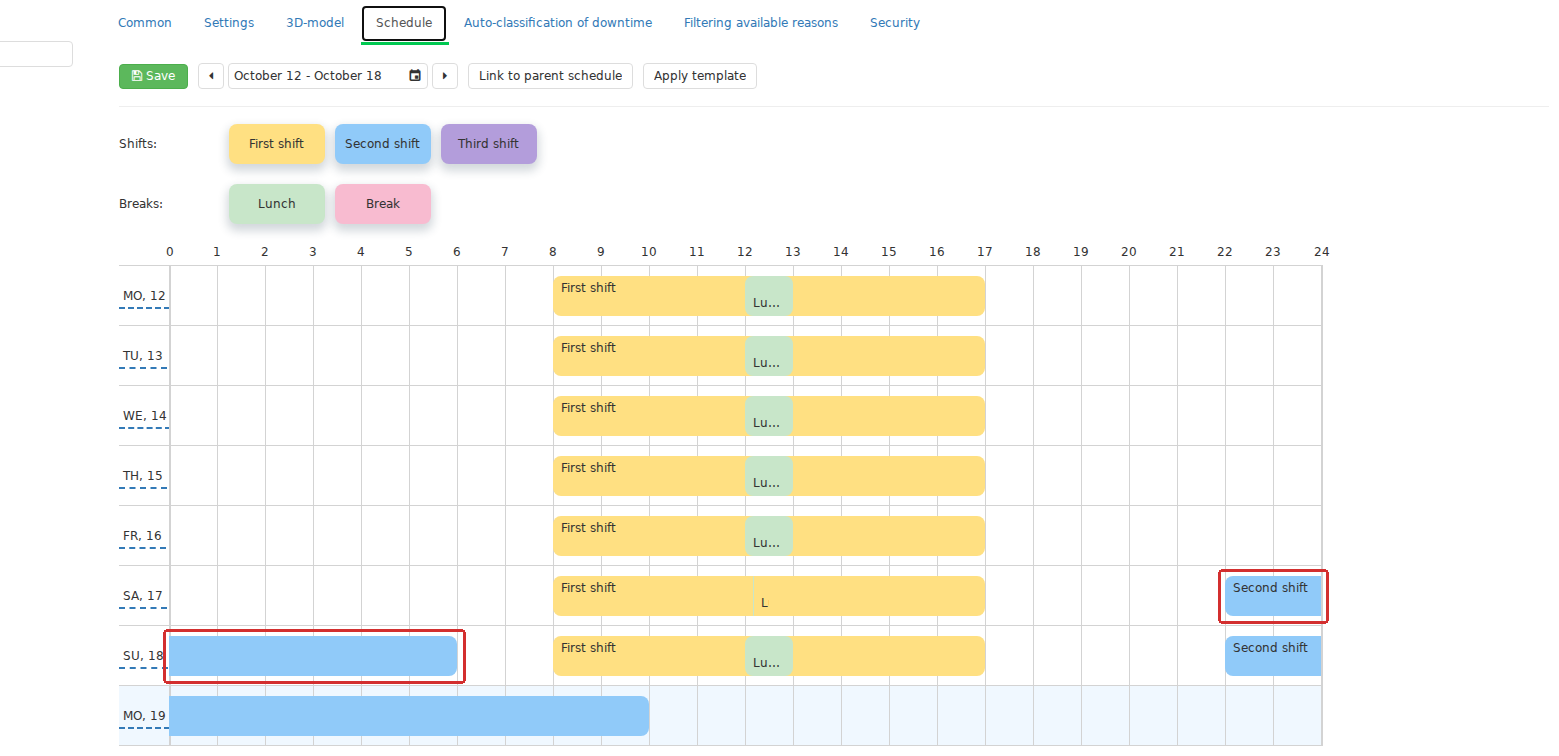Open Auto-classification of downtime tab
Viewport: 1559px width, 756px height.
[x=558, y=23]
